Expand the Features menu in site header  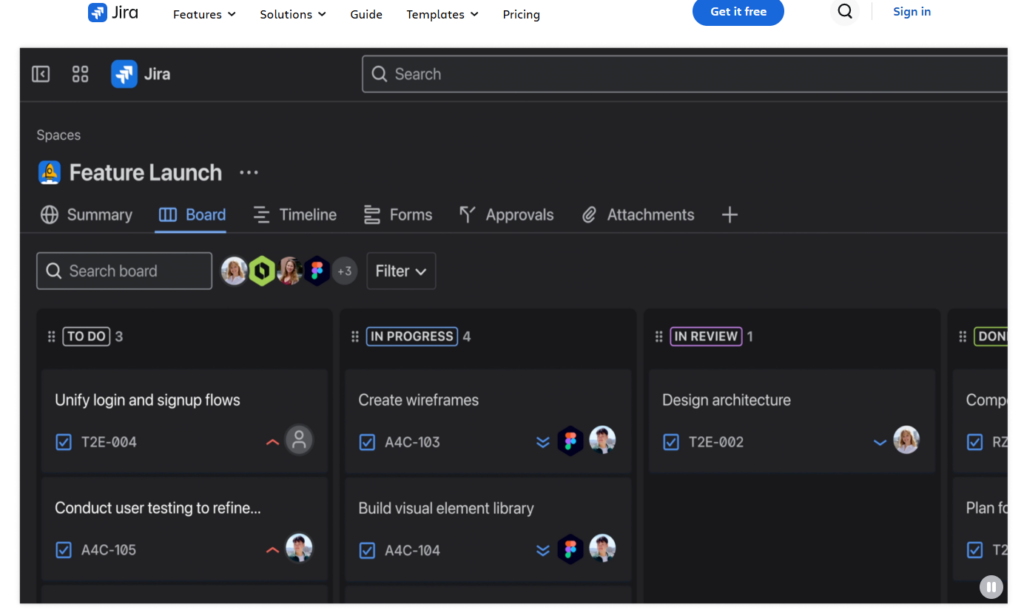coord(204,14)
